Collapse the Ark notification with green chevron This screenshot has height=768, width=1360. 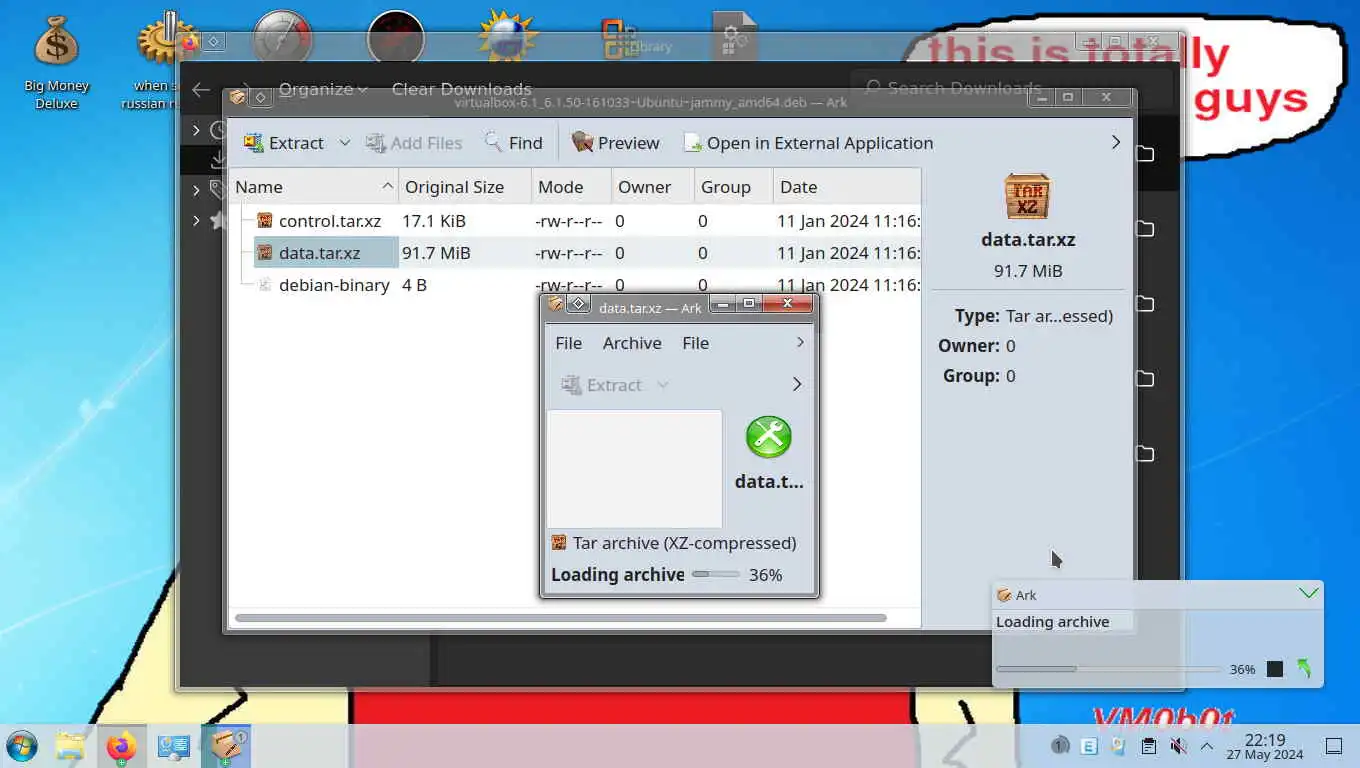(x=1308, y=594)
